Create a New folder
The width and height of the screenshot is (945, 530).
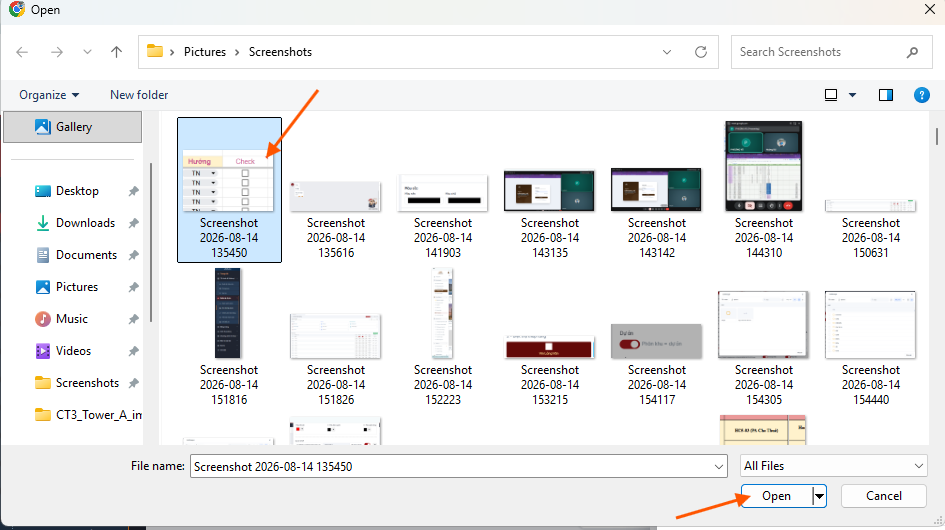coord(139,95)
